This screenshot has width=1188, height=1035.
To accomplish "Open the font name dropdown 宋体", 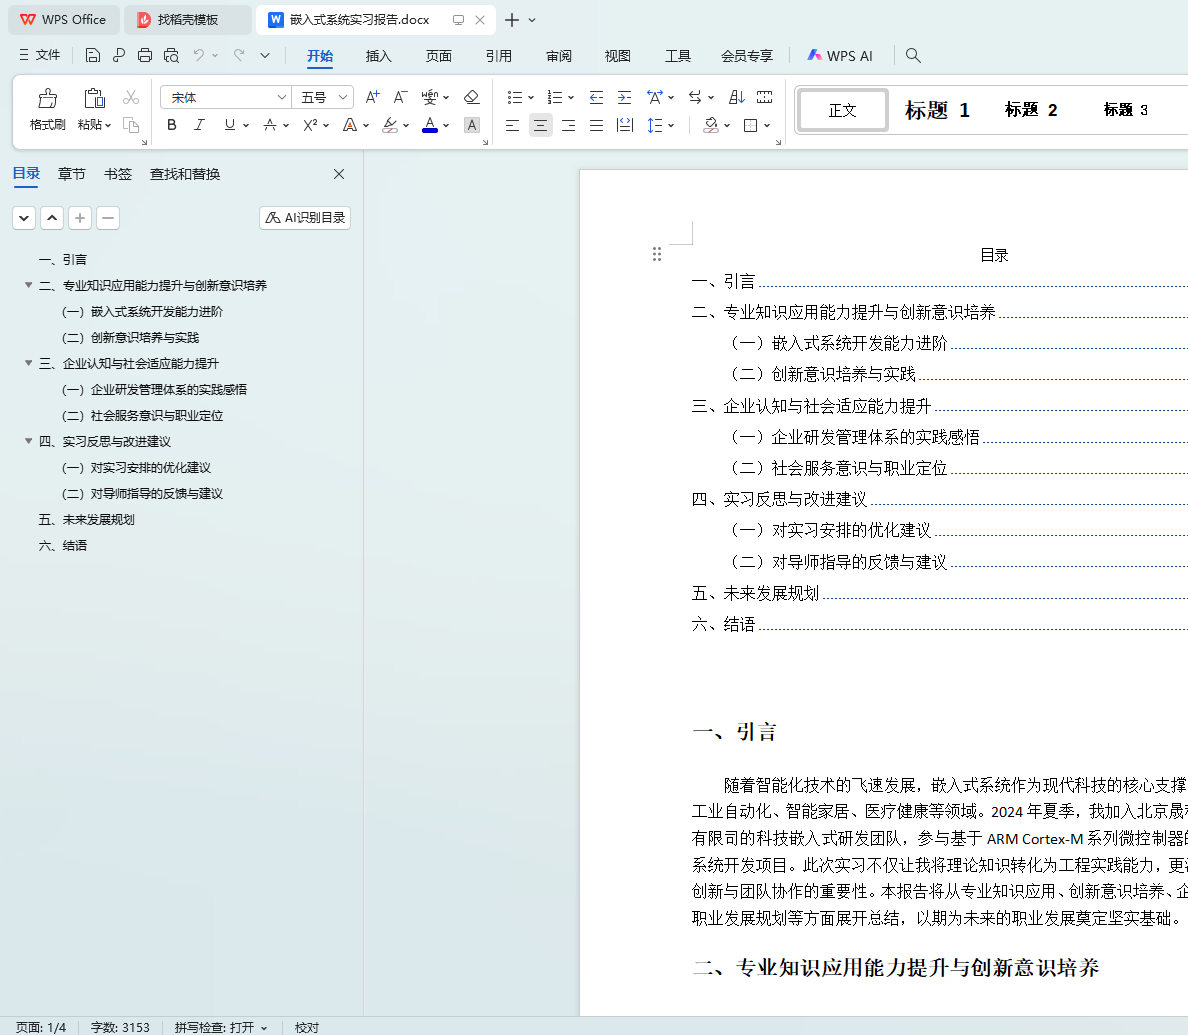I will (x=281, y=97).
